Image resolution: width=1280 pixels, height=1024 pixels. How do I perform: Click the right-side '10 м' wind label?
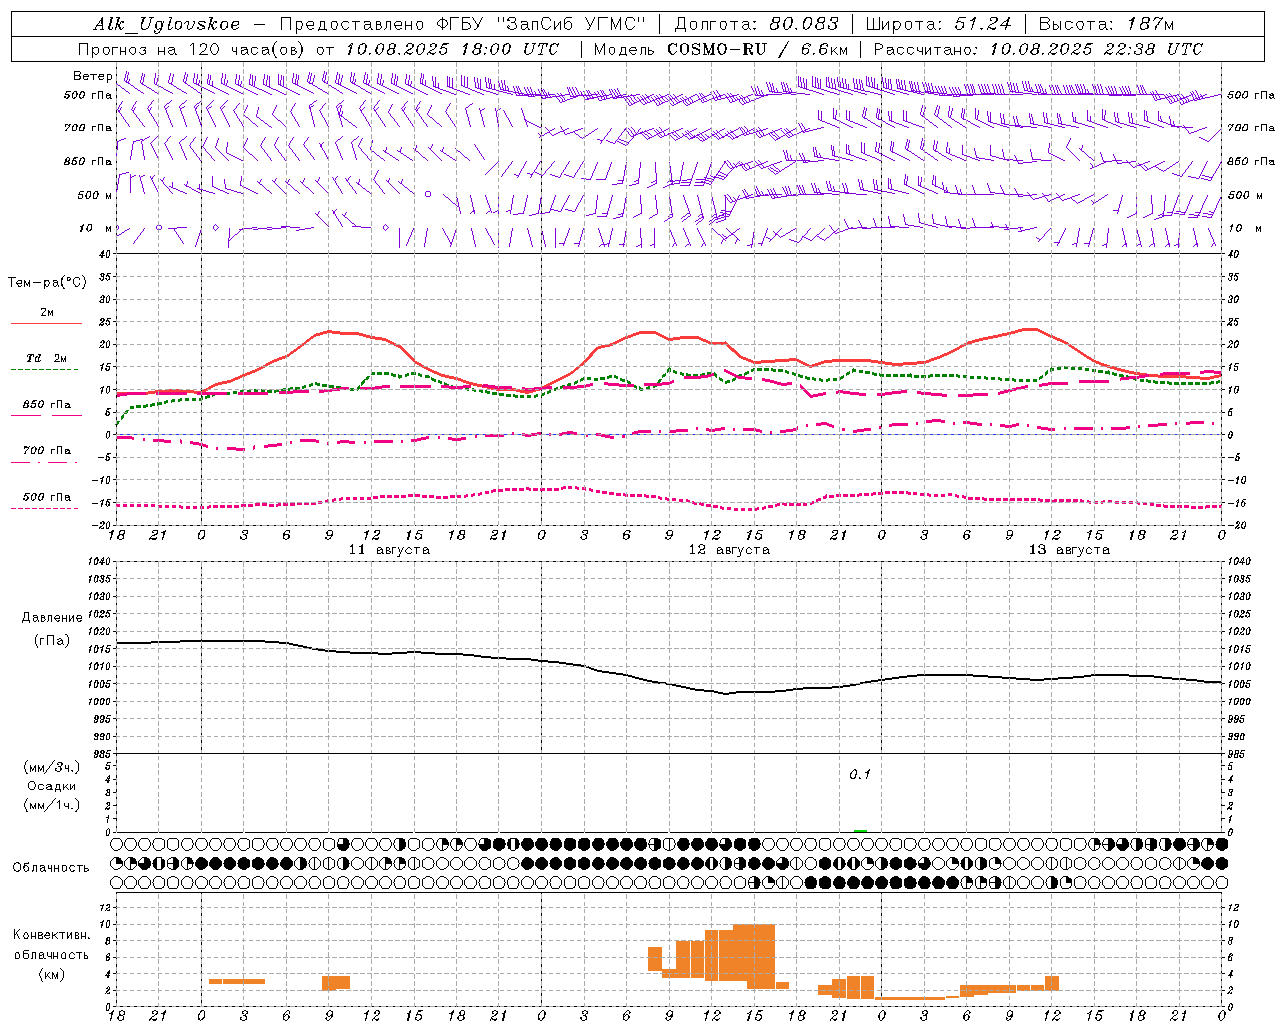(x=1244, y=229)
